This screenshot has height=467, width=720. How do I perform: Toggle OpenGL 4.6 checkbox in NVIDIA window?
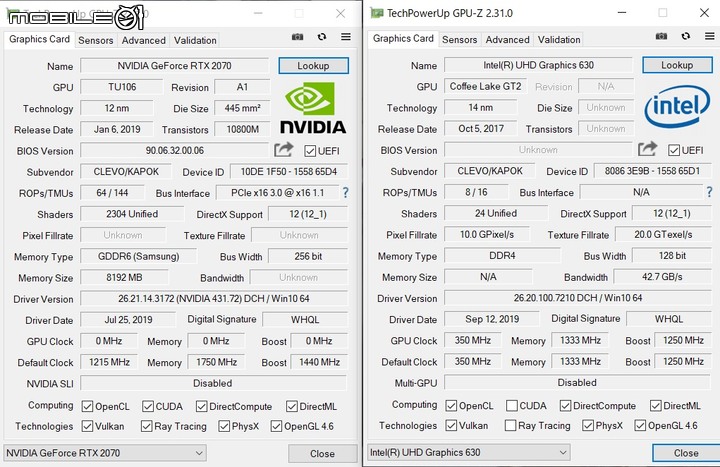click(276, 426)
